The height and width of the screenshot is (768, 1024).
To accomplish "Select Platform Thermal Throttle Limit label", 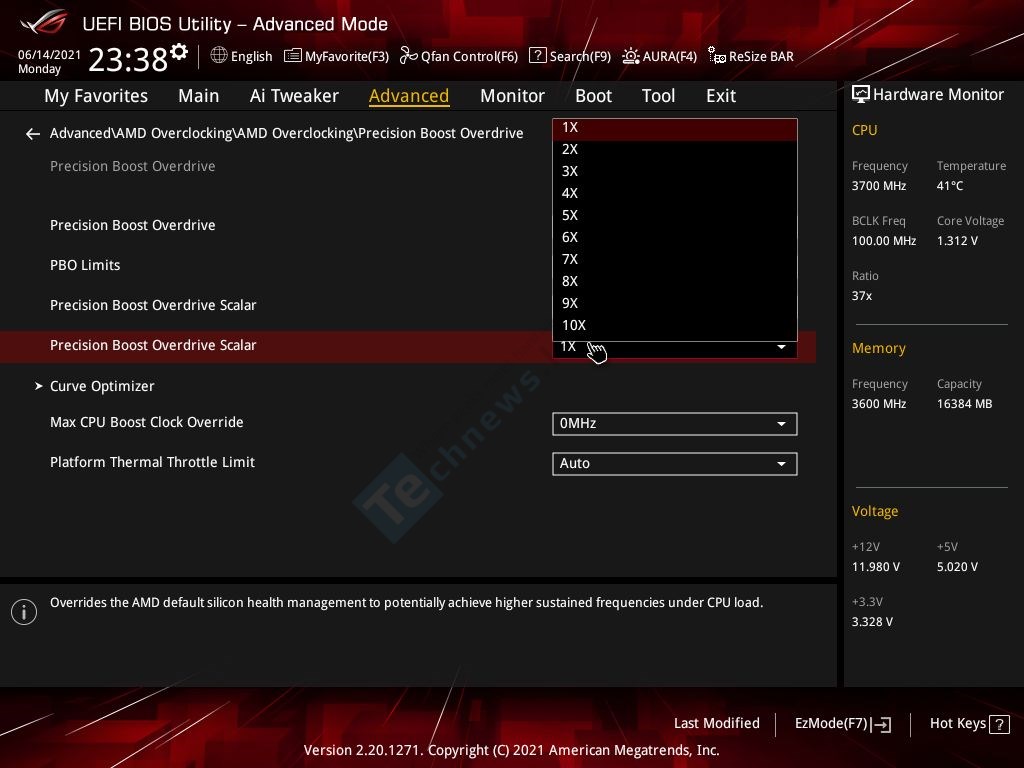I will point(152,462).
